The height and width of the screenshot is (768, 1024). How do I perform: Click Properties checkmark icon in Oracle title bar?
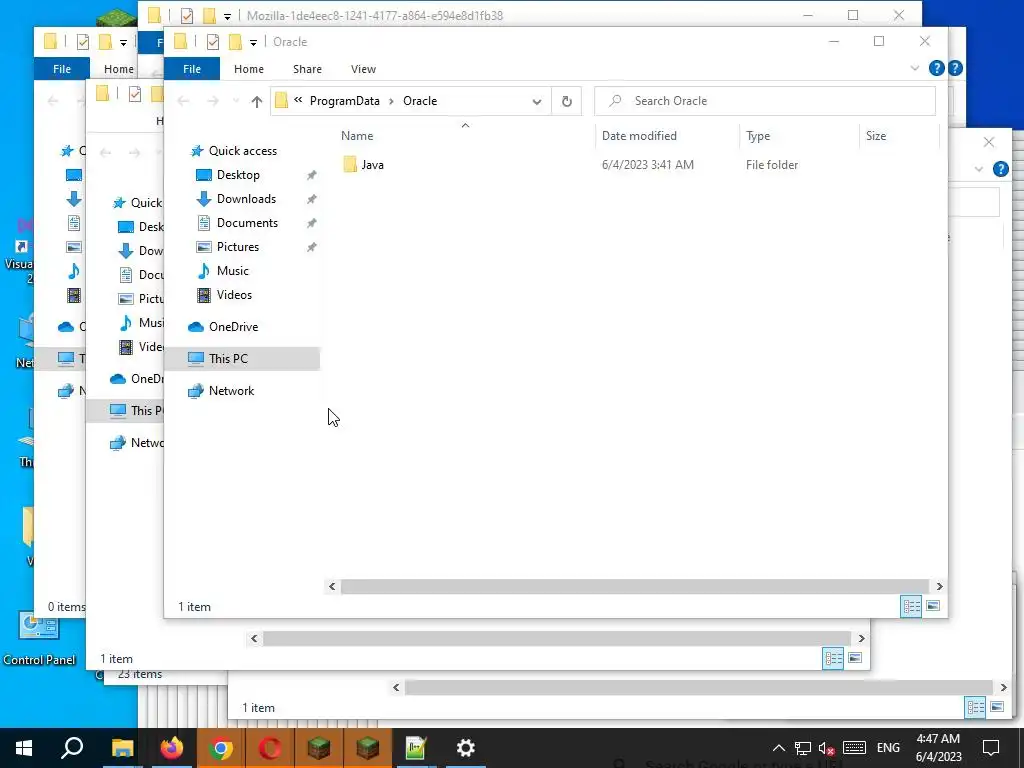pos(213,42)
